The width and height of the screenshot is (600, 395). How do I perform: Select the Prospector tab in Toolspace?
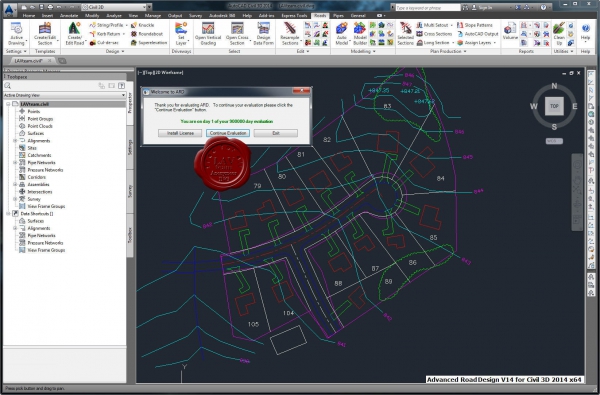pos(130,102)
